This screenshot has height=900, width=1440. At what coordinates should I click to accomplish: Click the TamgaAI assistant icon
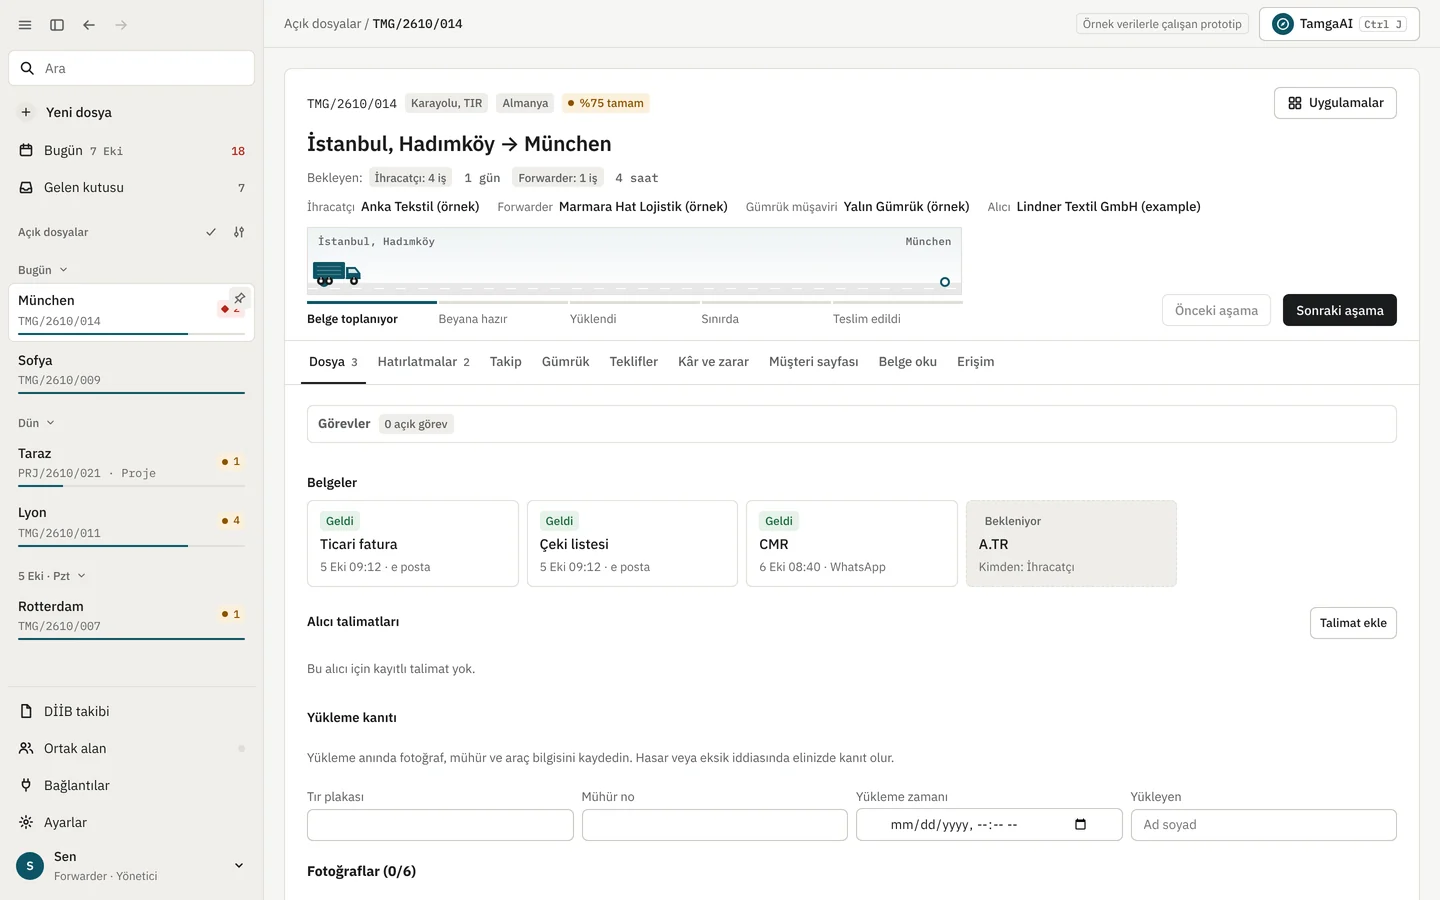(x=1283, y=24)
